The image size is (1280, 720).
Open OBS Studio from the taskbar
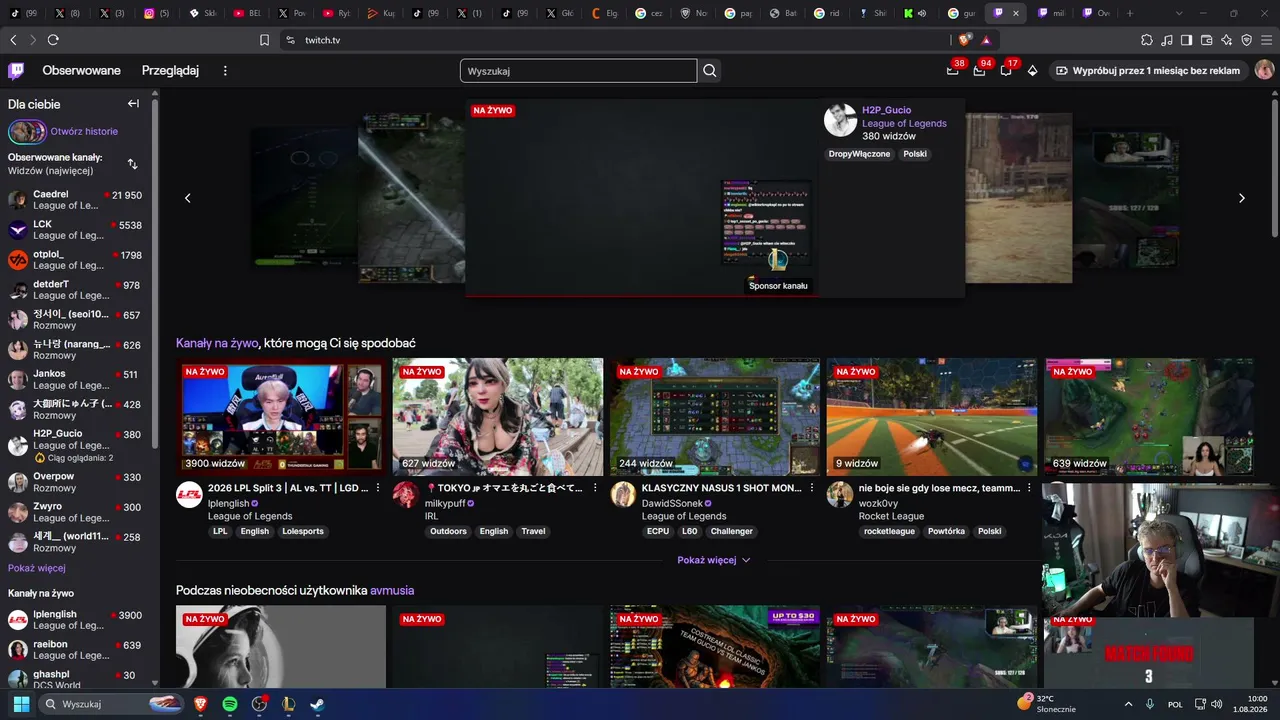tap(259, 704)
